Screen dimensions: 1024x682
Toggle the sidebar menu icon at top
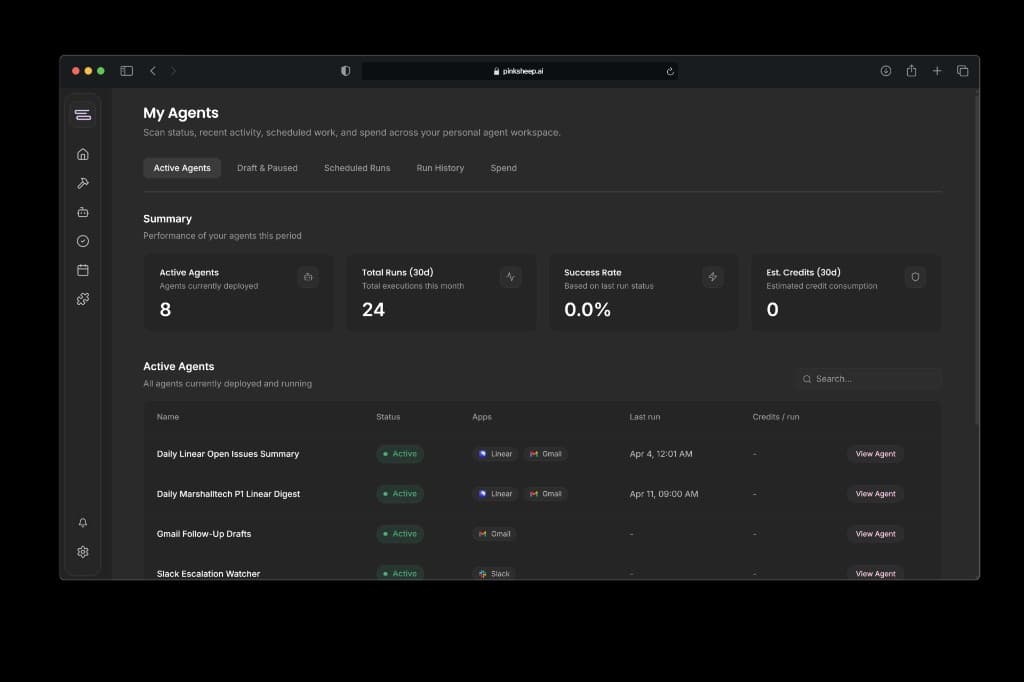[83, 115]
